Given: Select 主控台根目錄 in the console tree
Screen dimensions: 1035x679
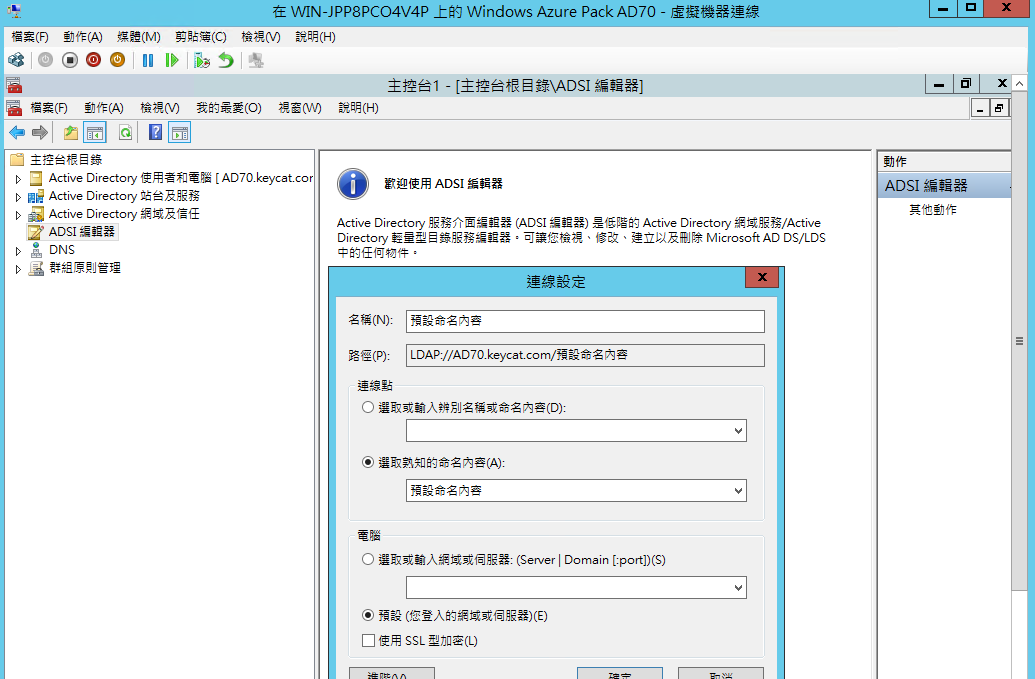Looking at the screenshot, I should 66,160.
